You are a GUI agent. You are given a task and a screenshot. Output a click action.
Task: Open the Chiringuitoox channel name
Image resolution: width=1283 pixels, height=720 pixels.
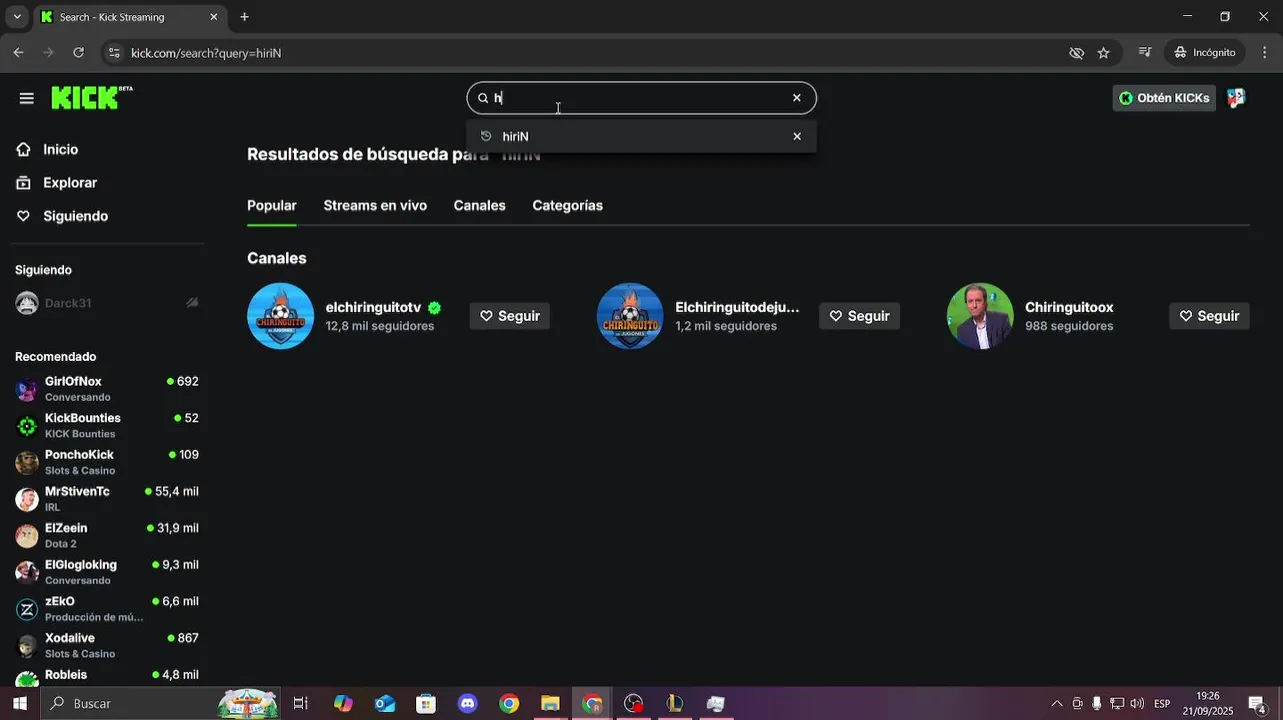click(x=1069, y=307)
